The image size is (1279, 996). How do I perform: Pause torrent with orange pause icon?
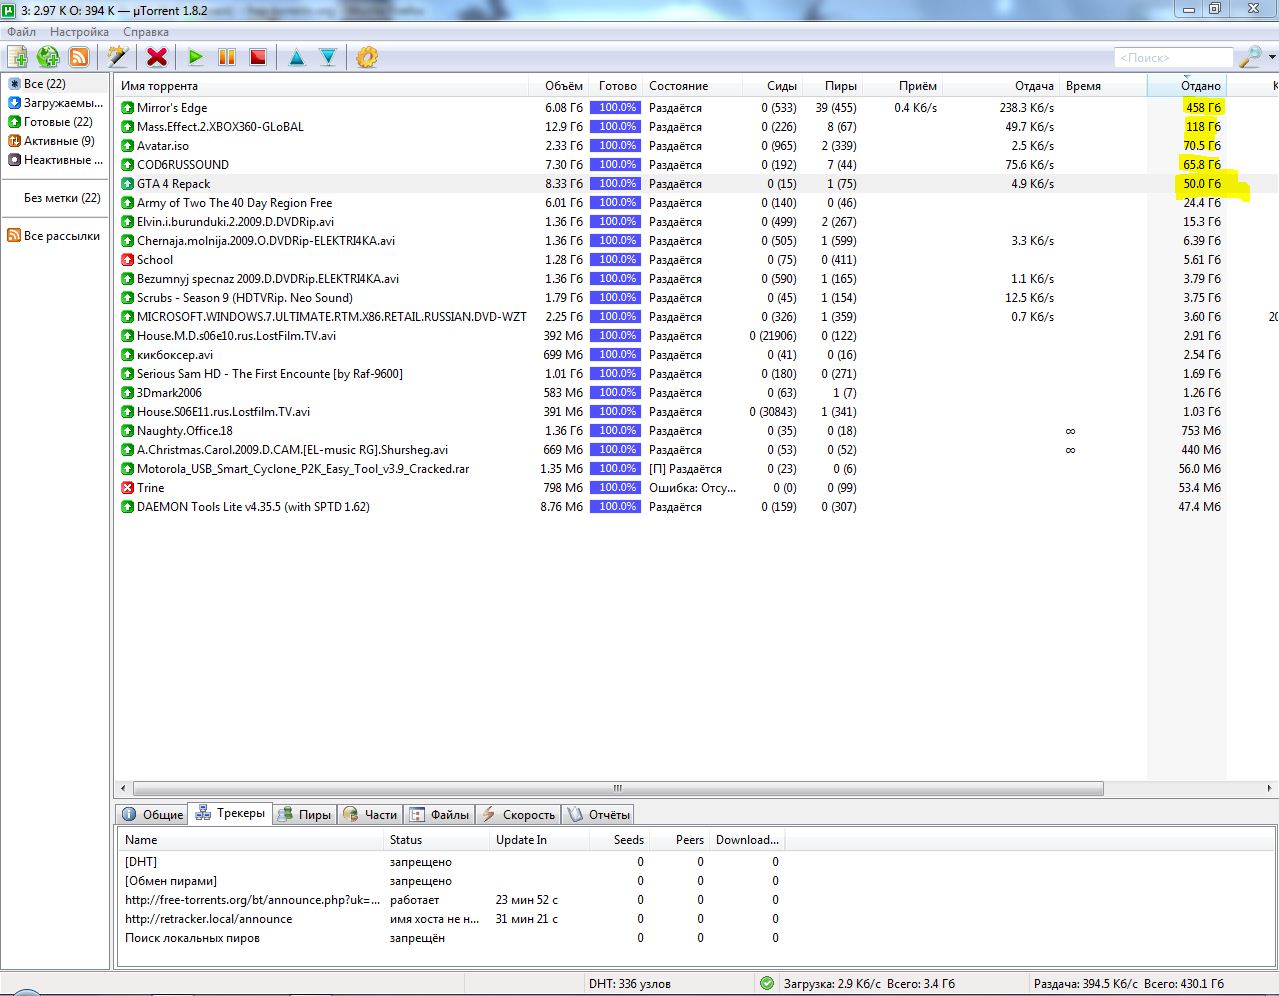pyautogui.click(x=227, y=57)
